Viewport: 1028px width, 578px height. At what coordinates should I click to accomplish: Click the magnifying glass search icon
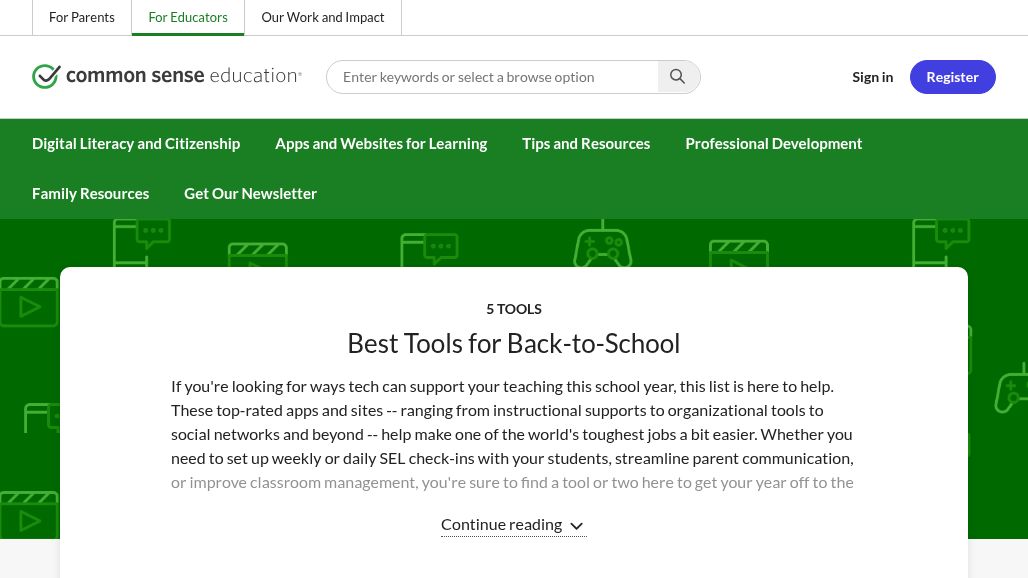(678, 76)
